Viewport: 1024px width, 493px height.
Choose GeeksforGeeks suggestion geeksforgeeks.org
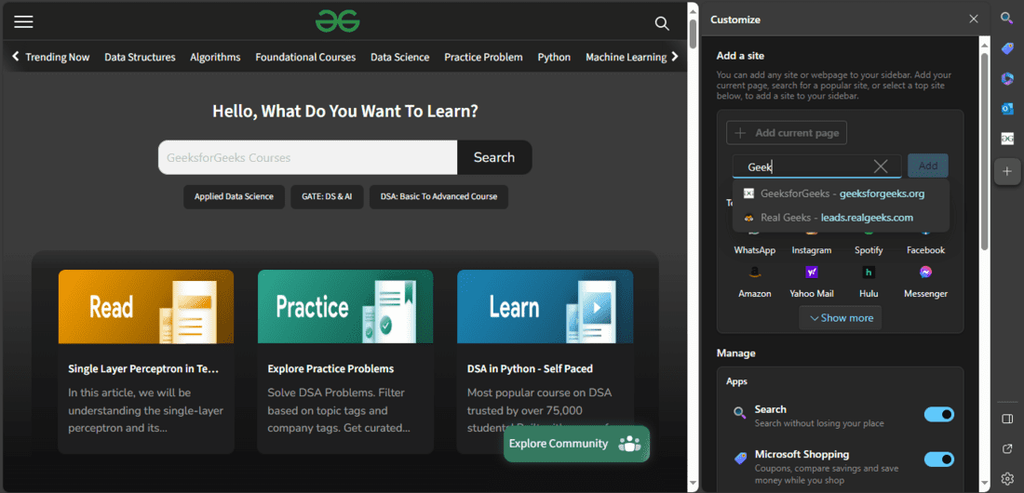pyautogui.click(x=840, y=194)
